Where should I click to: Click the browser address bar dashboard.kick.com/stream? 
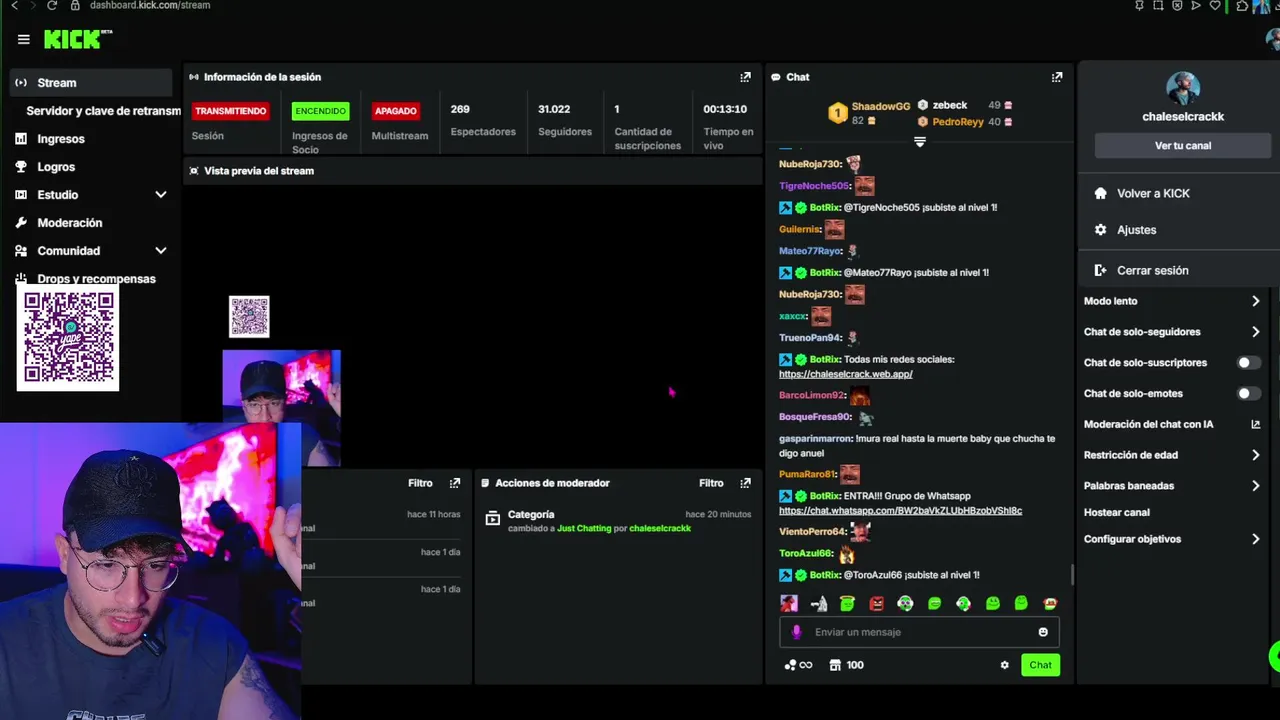[150, 5]
